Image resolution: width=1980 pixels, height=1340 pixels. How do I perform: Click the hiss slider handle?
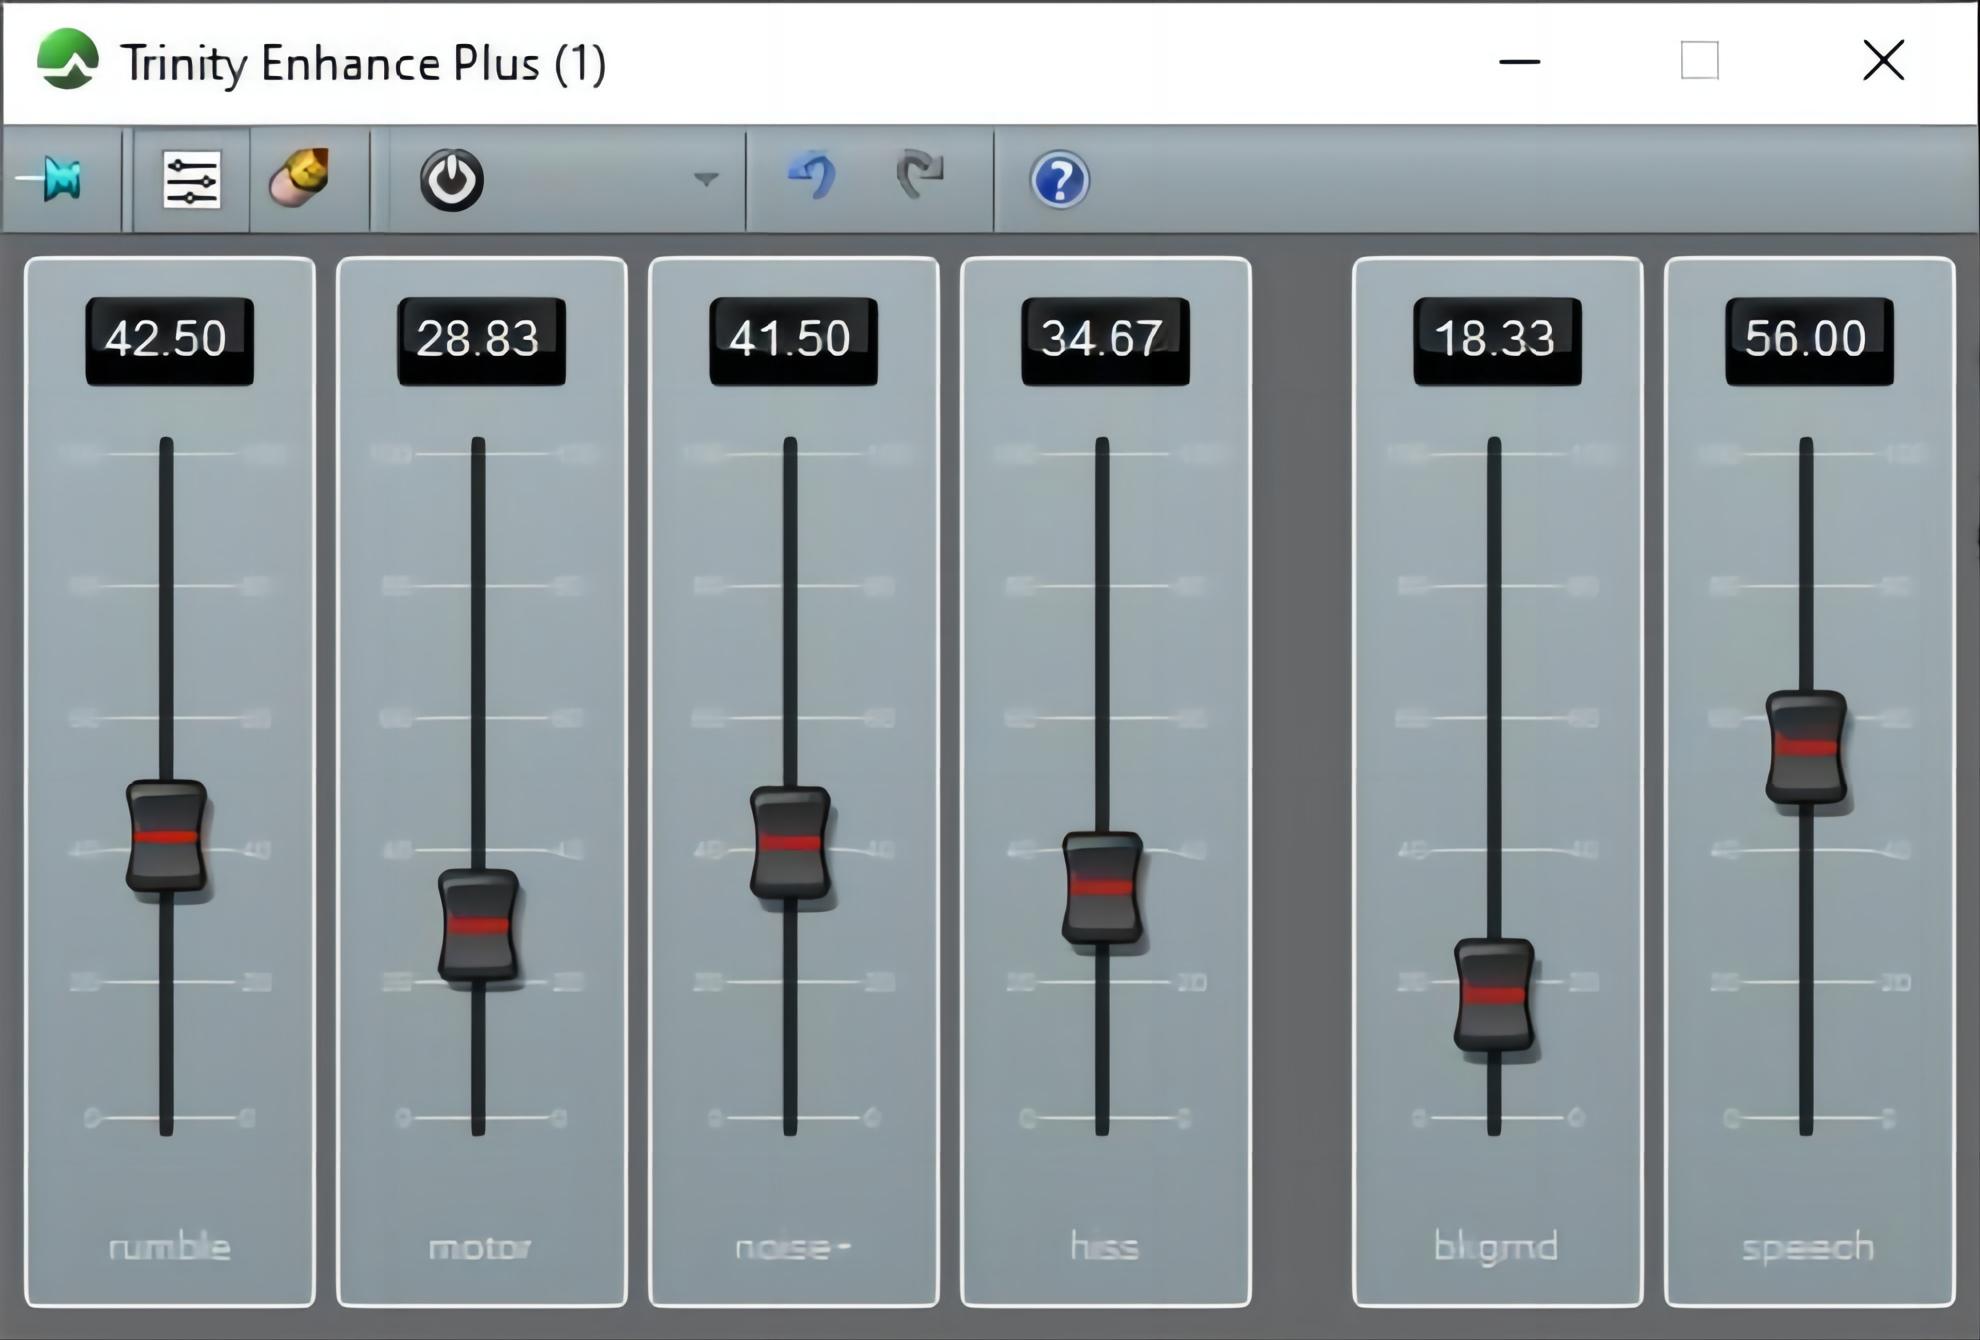point(1102,888)
